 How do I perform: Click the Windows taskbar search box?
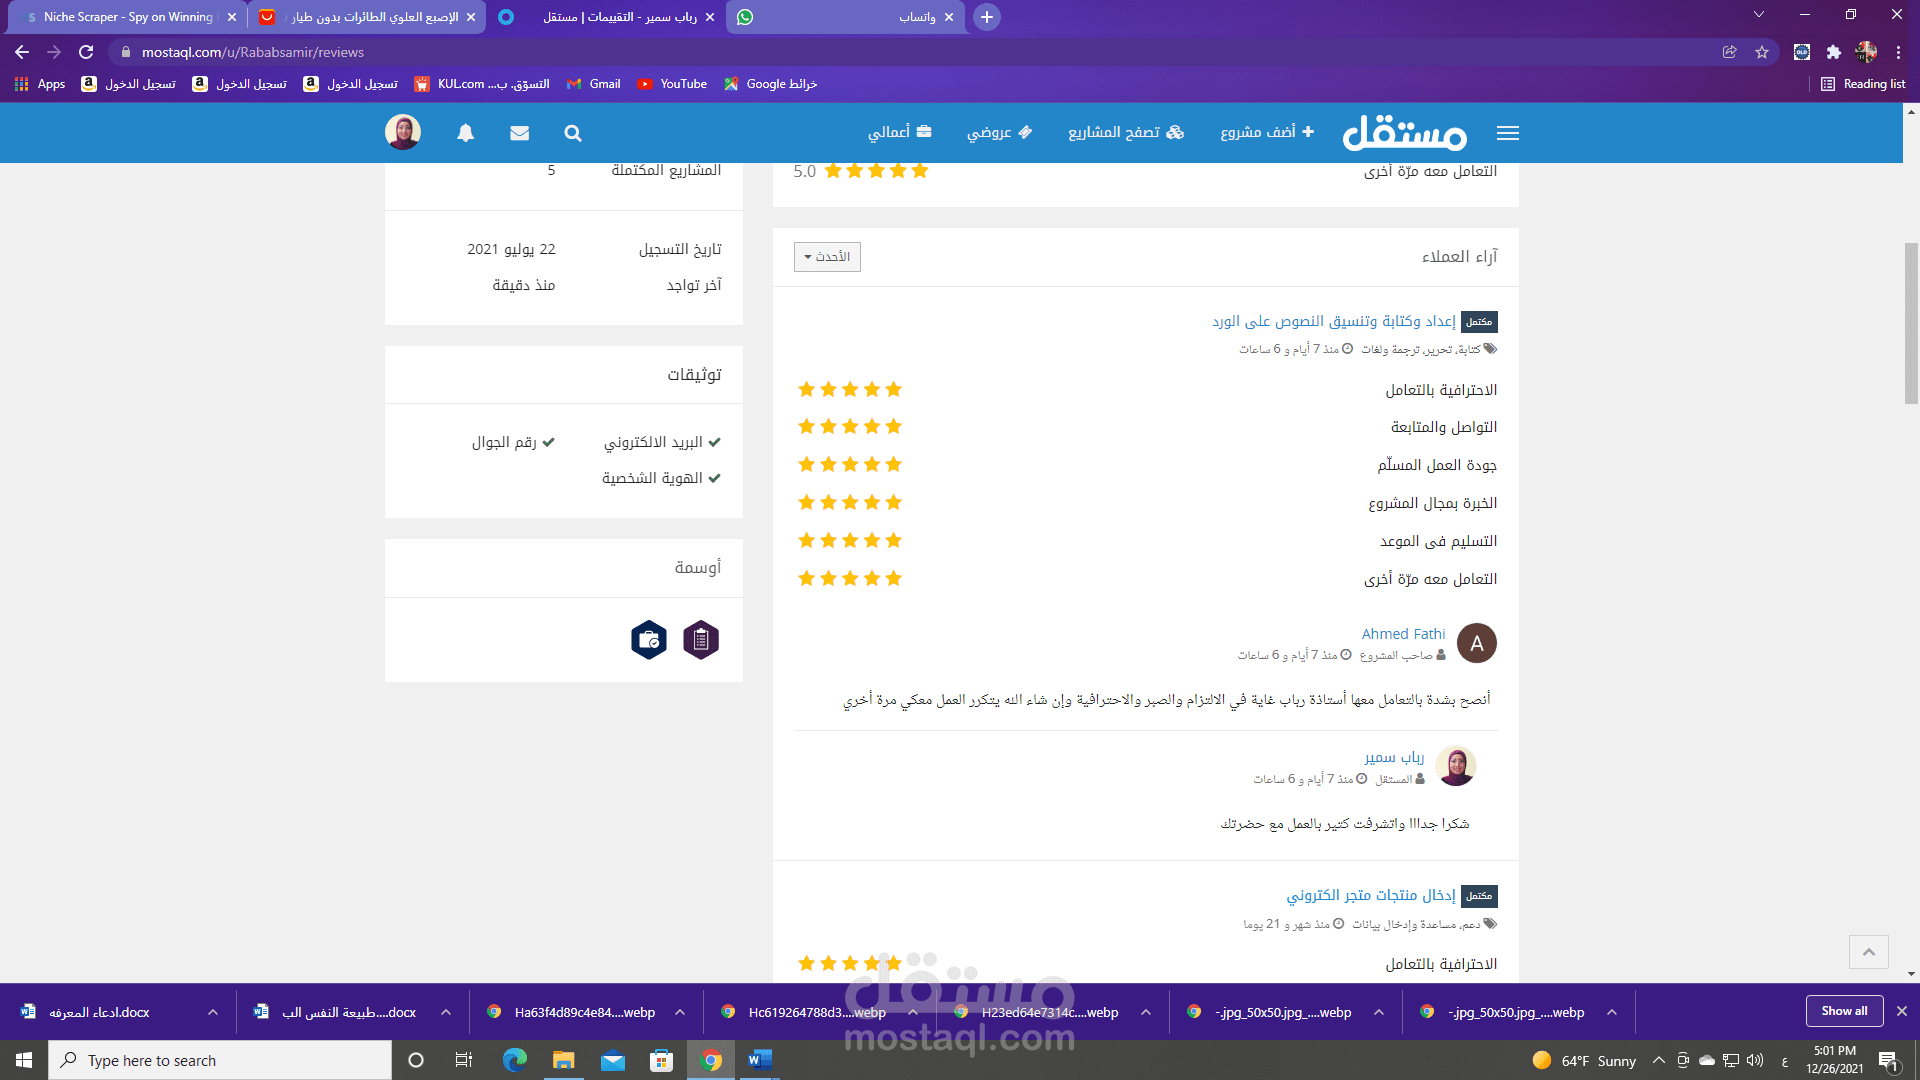(220, 1060)
